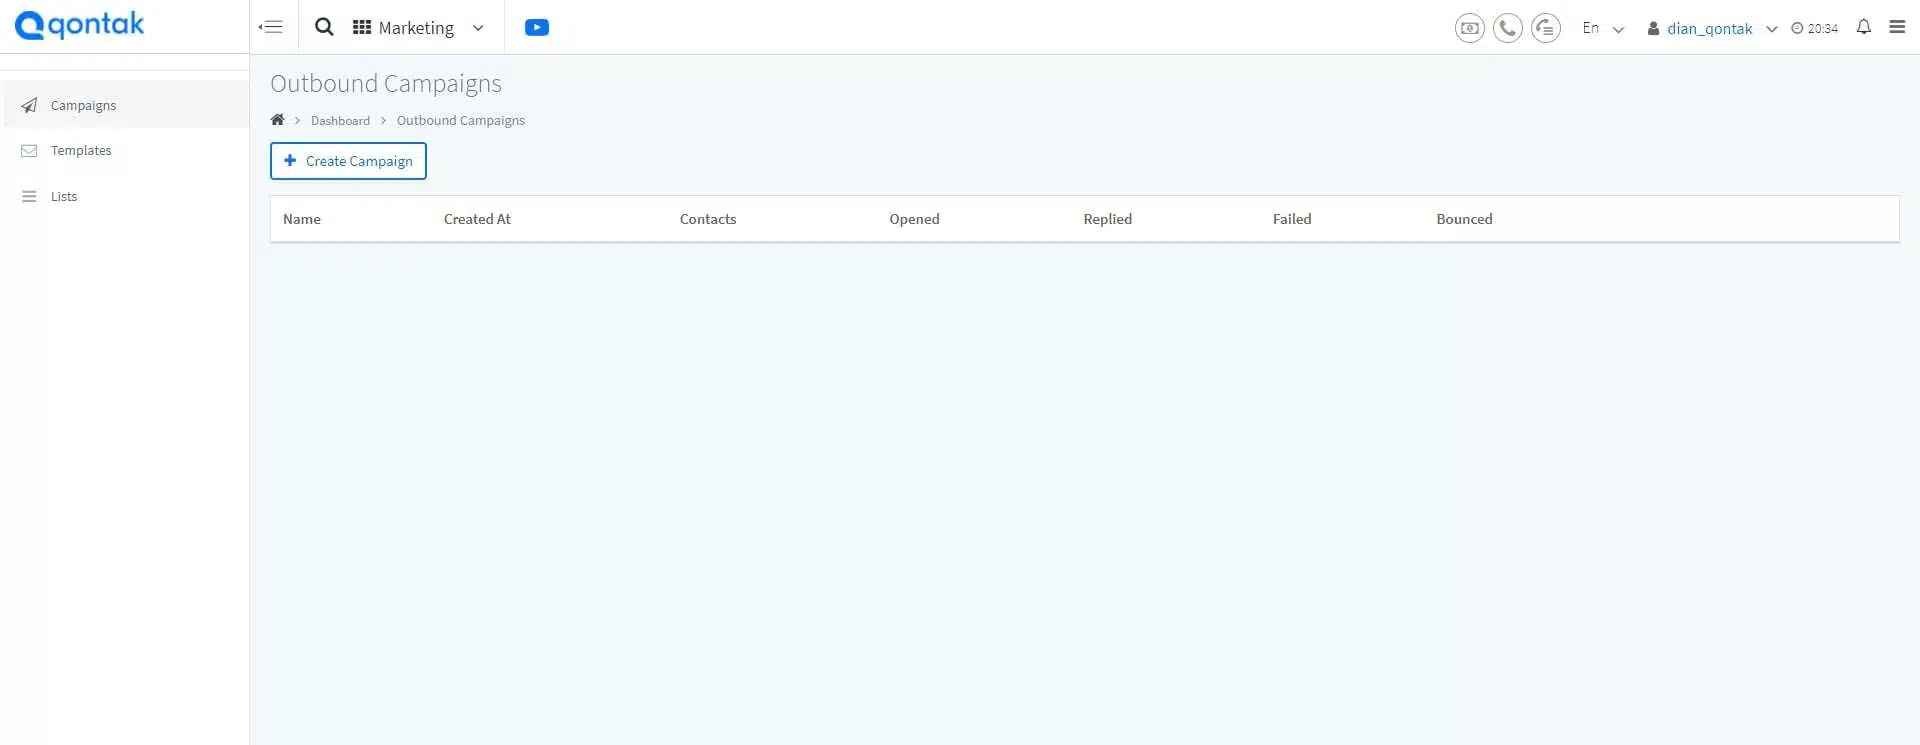Click the Created At column header
Viewport: 1920px width, 745px height.
point(477,219)
